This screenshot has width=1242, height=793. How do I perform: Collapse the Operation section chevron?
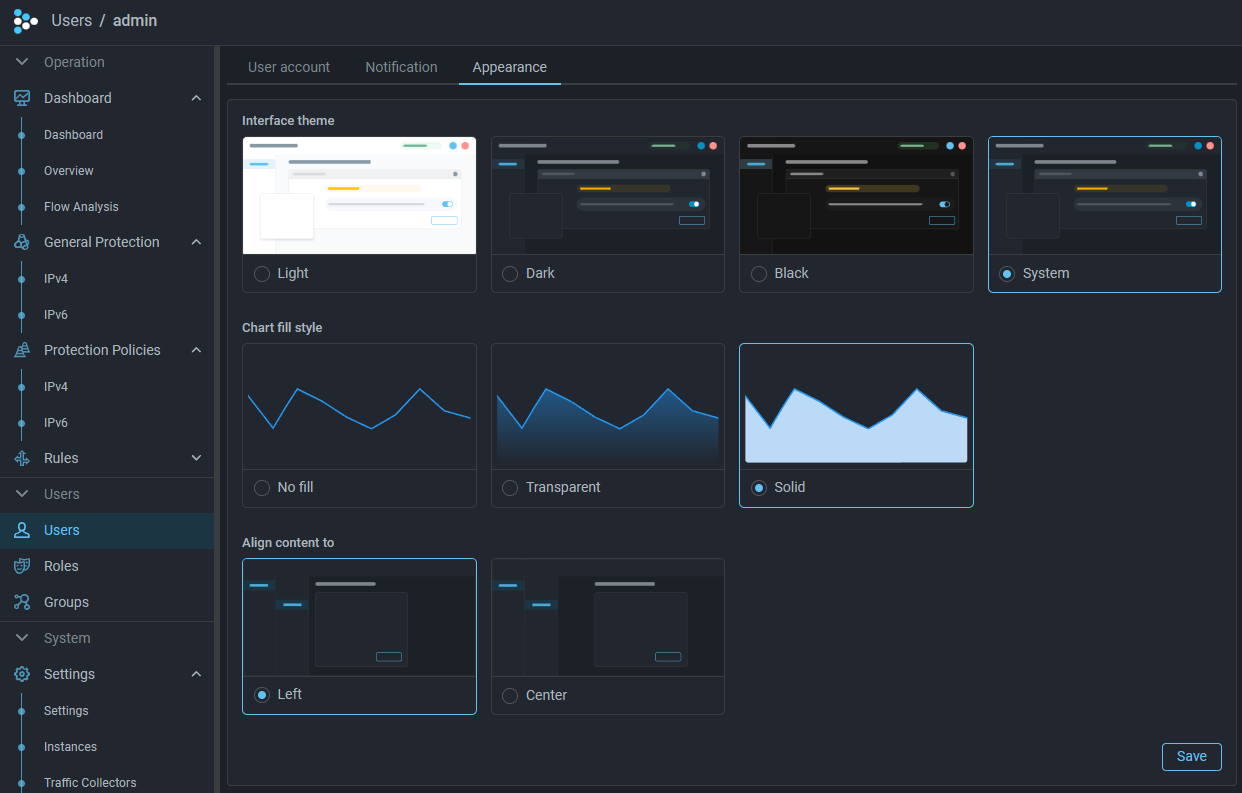(x=22, y=62)
